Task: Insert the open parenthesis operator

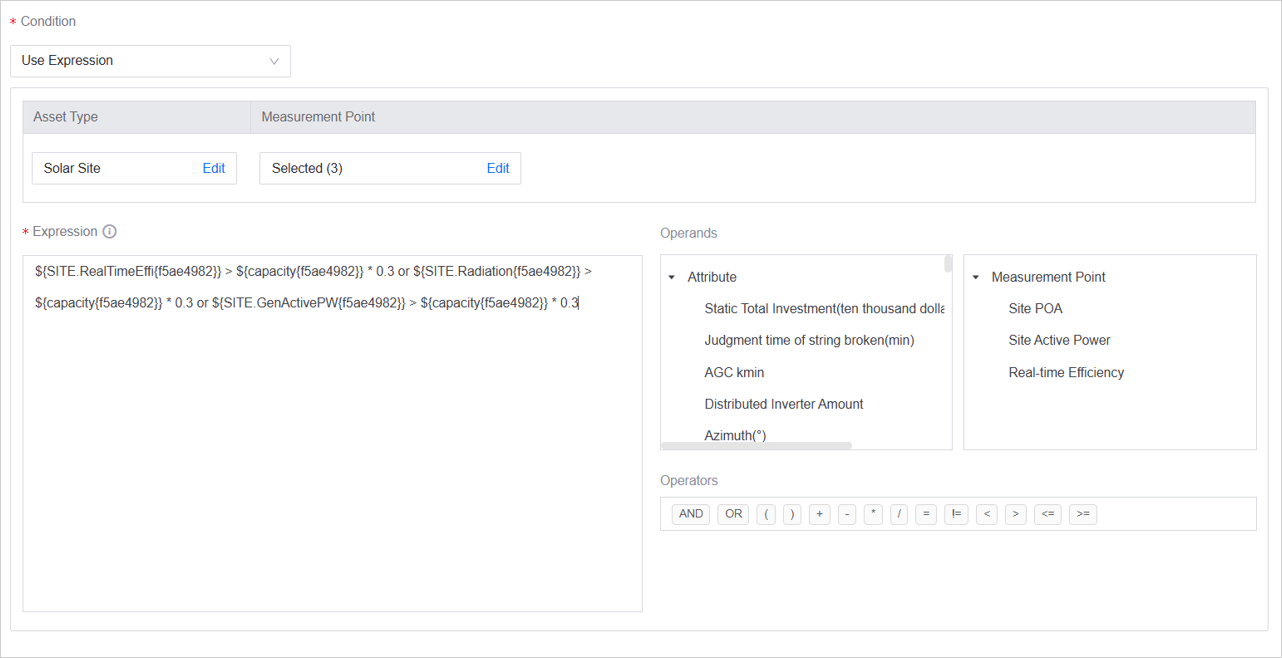Action: point(766,514)
